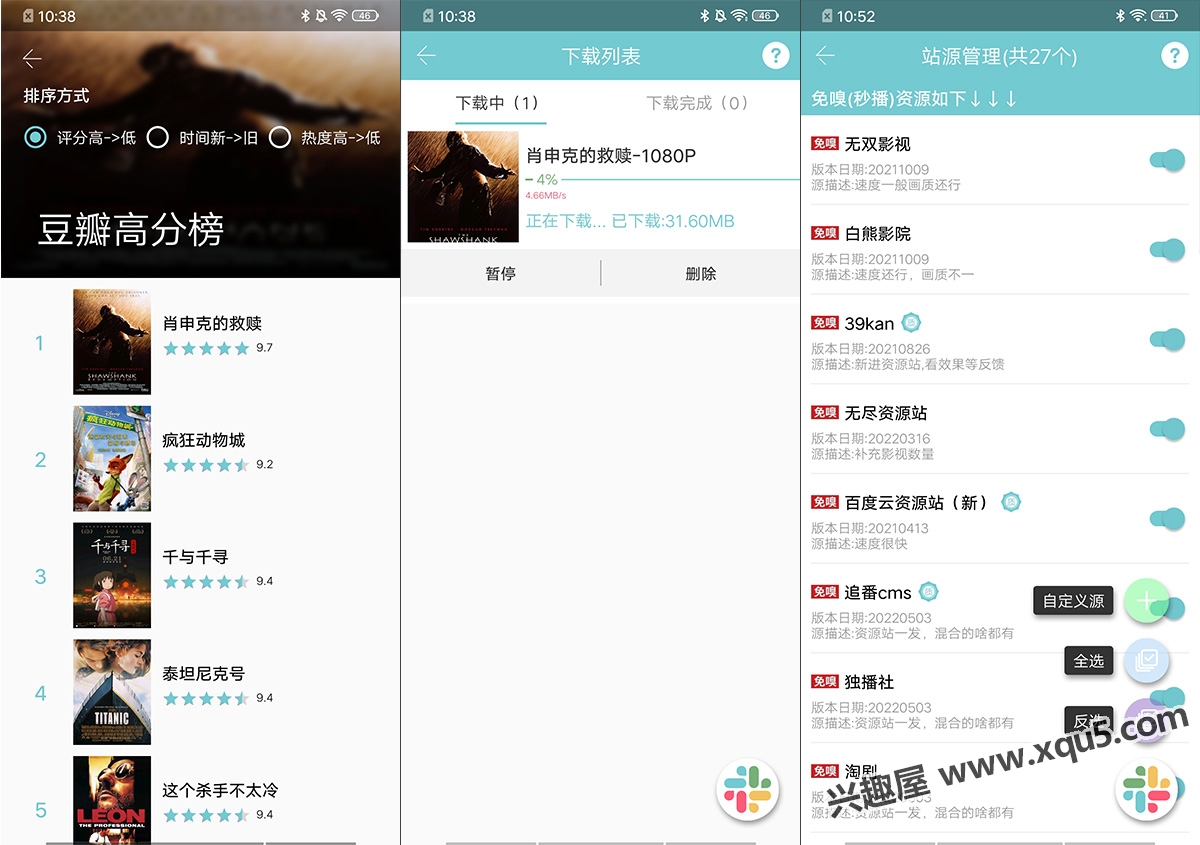
Task: Tap the back arrow beside 站源管理
Action: (825, 55)
